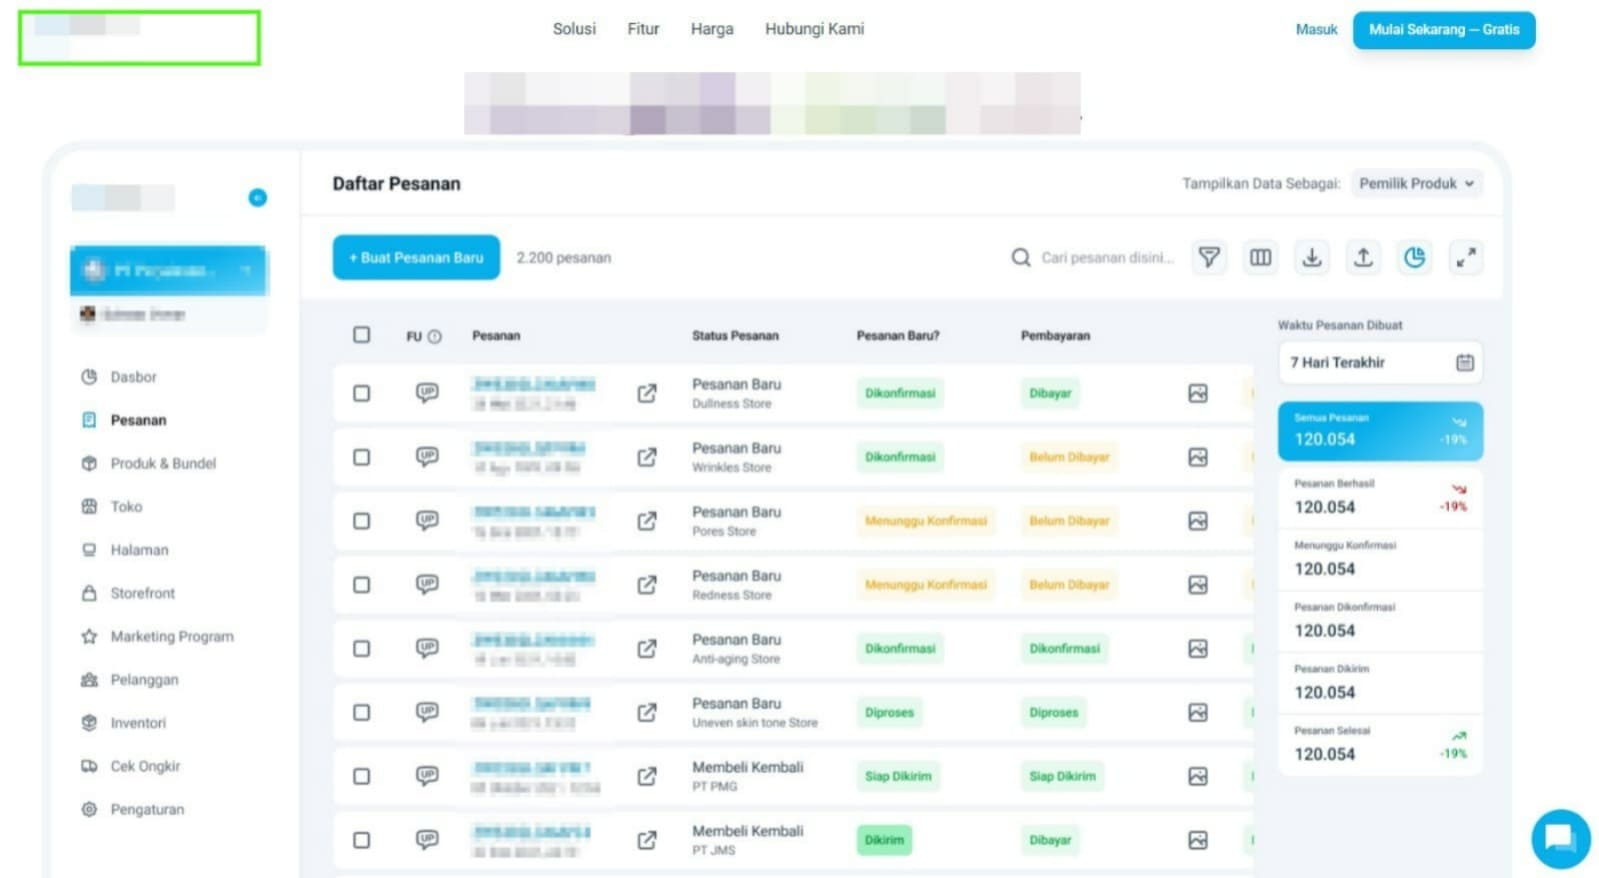Image resolution: width=1599 pixels, height=878 pixels.
Task: Click Solusi in the top navigation
Action: [x=574, y=29]
